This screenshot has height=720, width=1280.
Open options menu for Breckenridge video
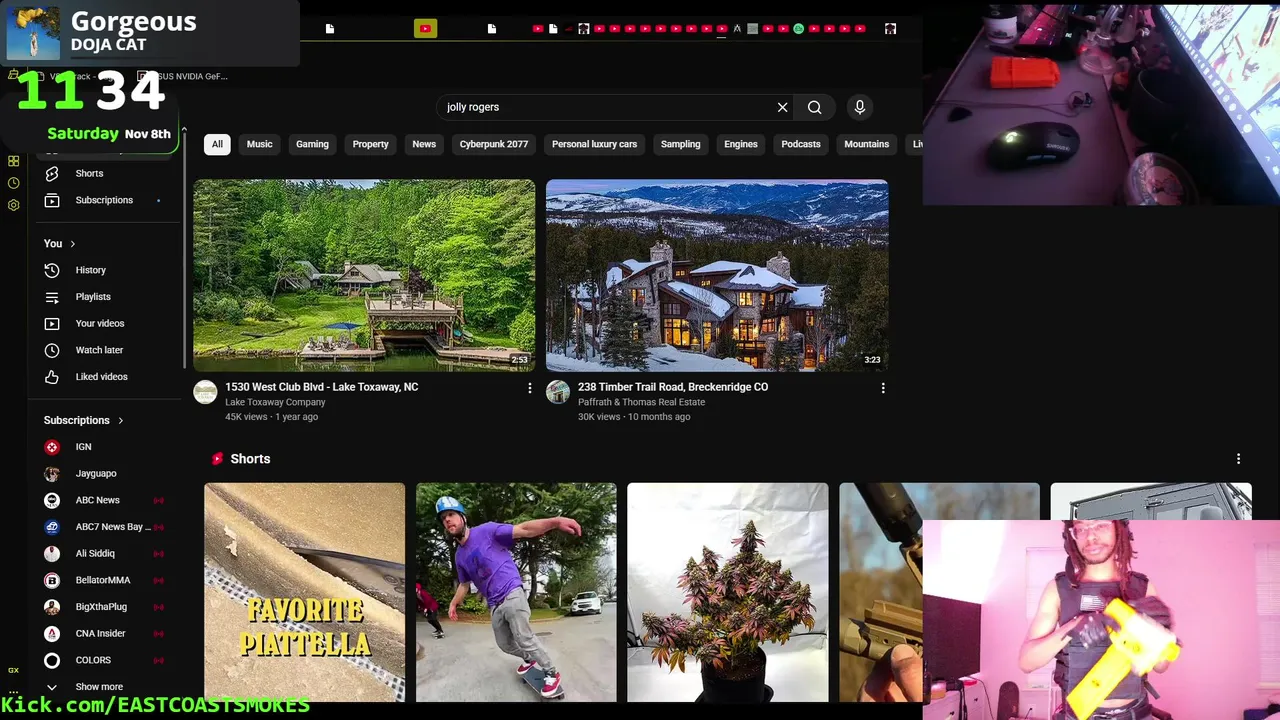pos(883,388)
